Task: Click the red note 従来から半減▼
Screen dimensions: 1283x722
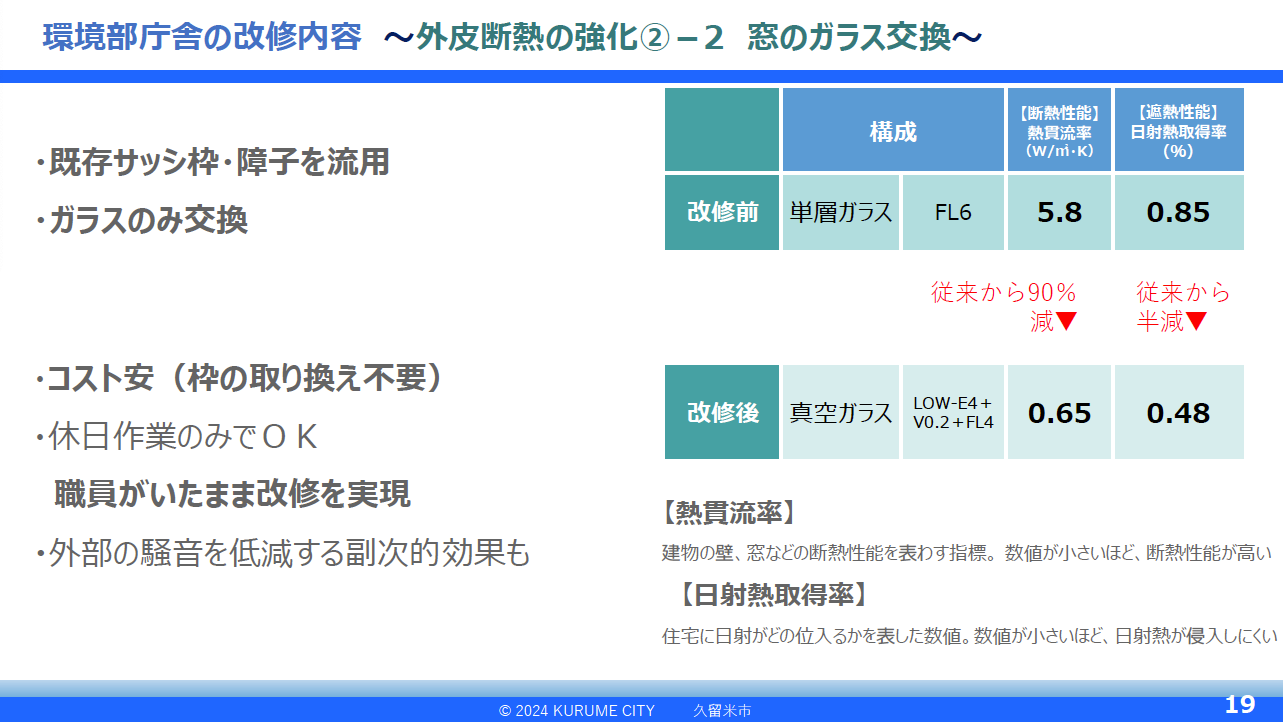Action: (1183, 307)
